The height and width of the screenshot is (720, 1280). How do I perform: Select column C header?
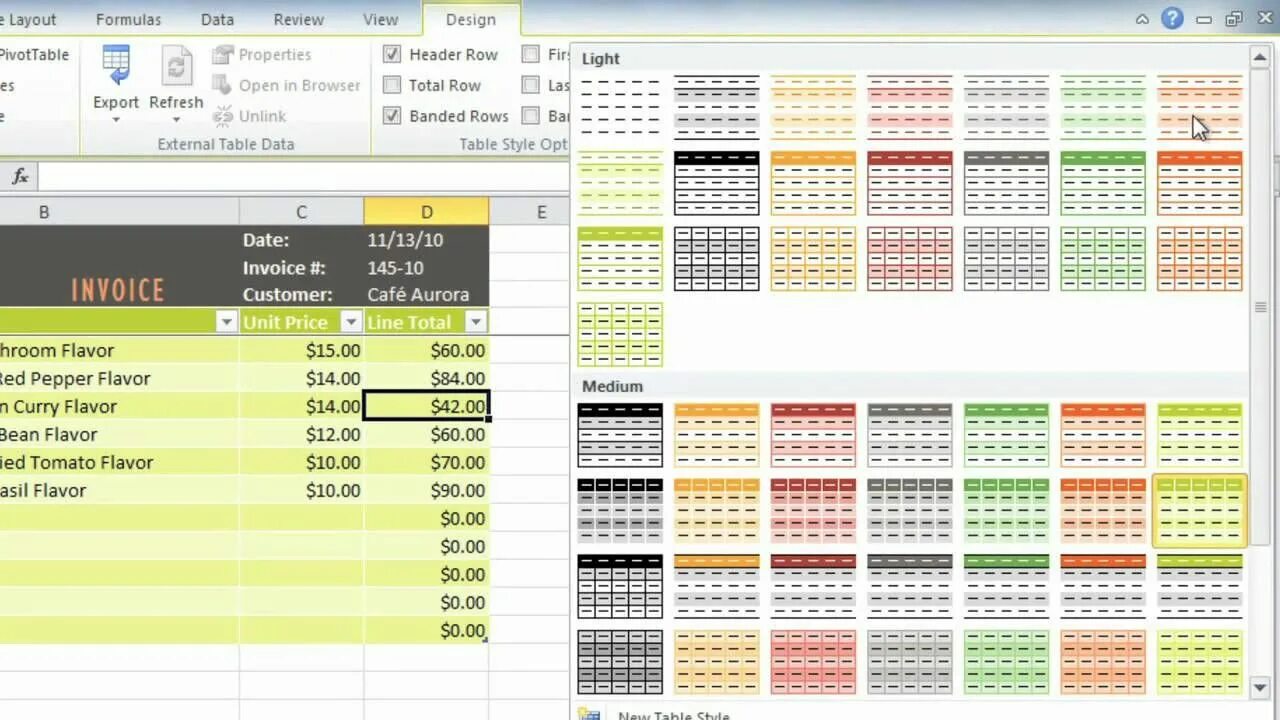[301, 211]
